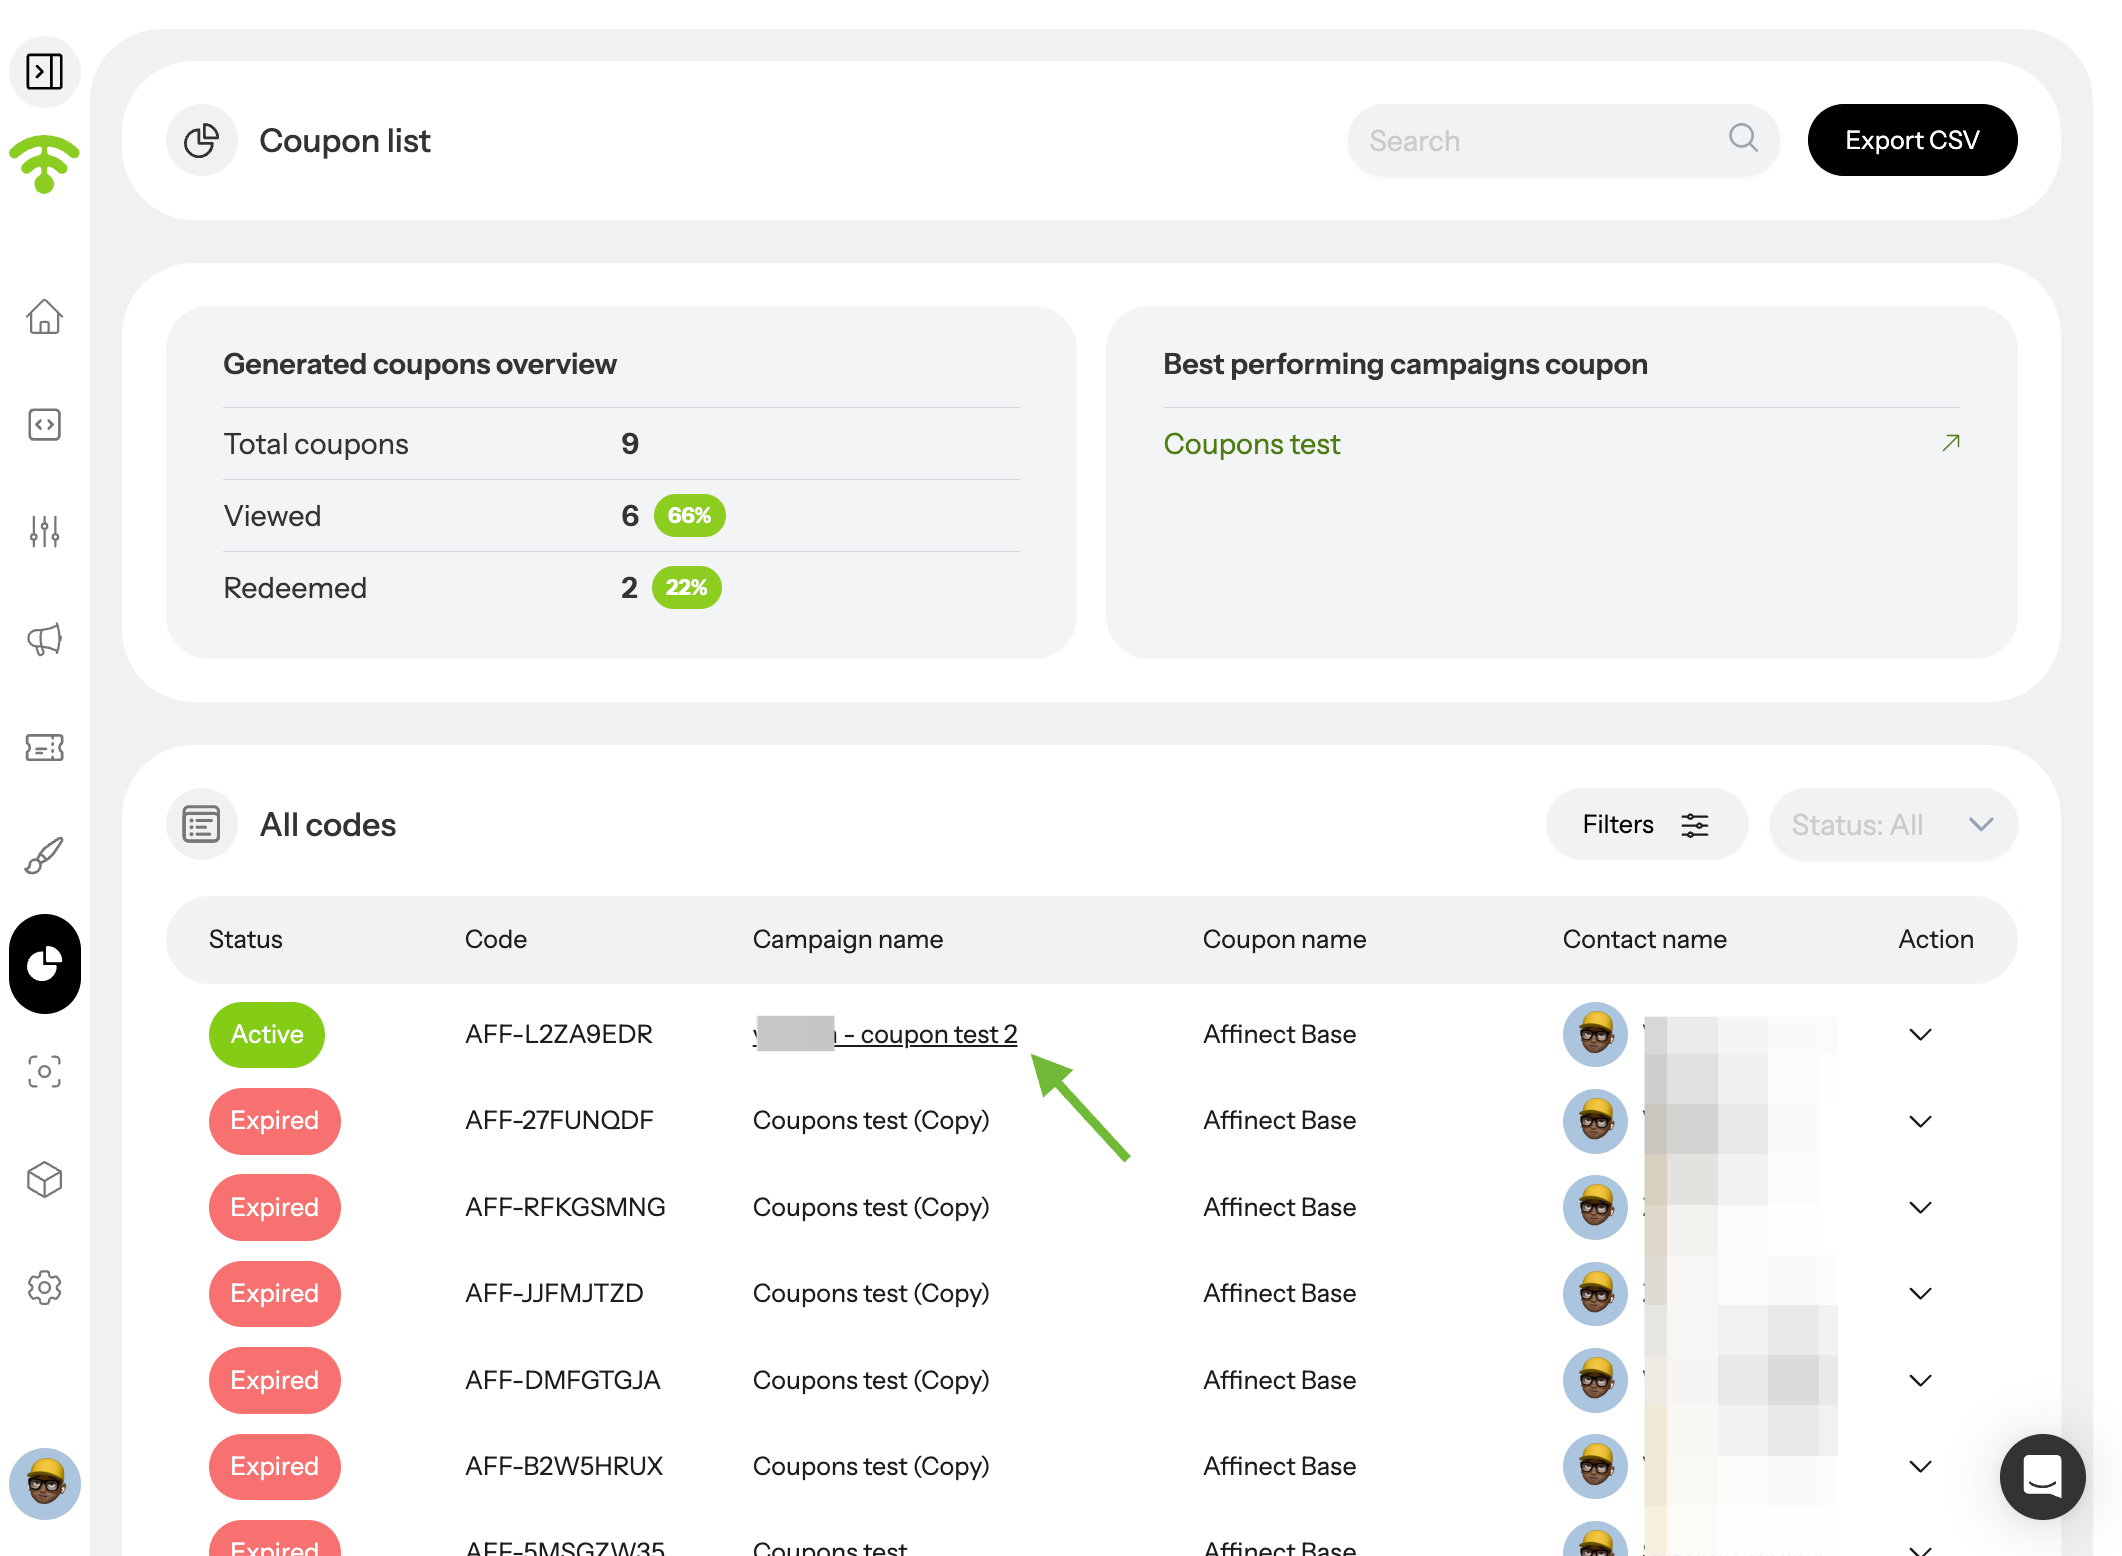2122x1556 pixels.
Task: Click the Code column header
Action: (496, 940)
